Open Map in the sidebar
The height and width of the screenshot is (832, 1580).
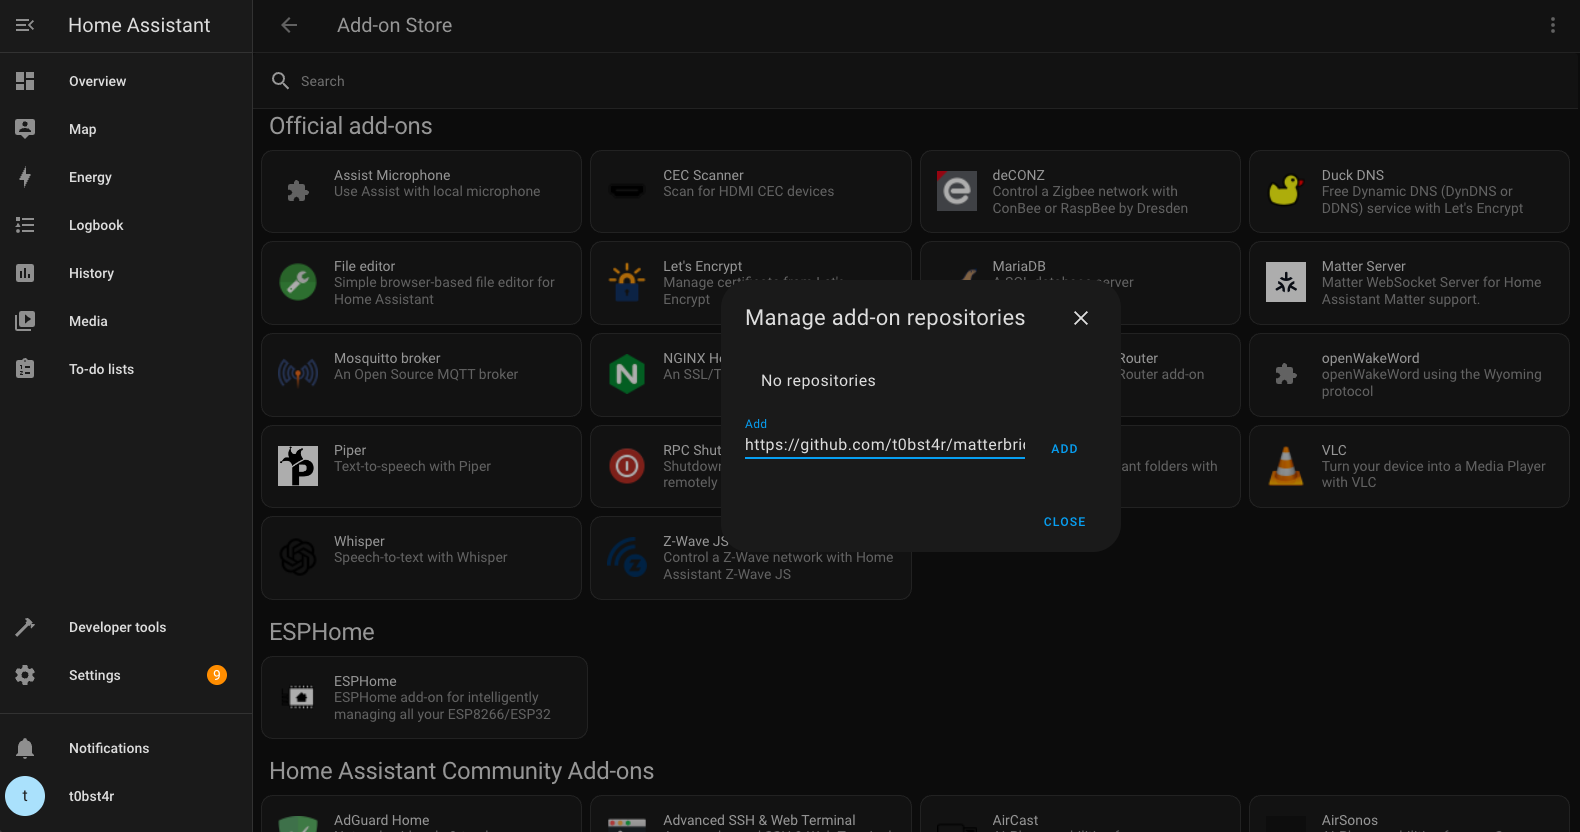point(126,129)
